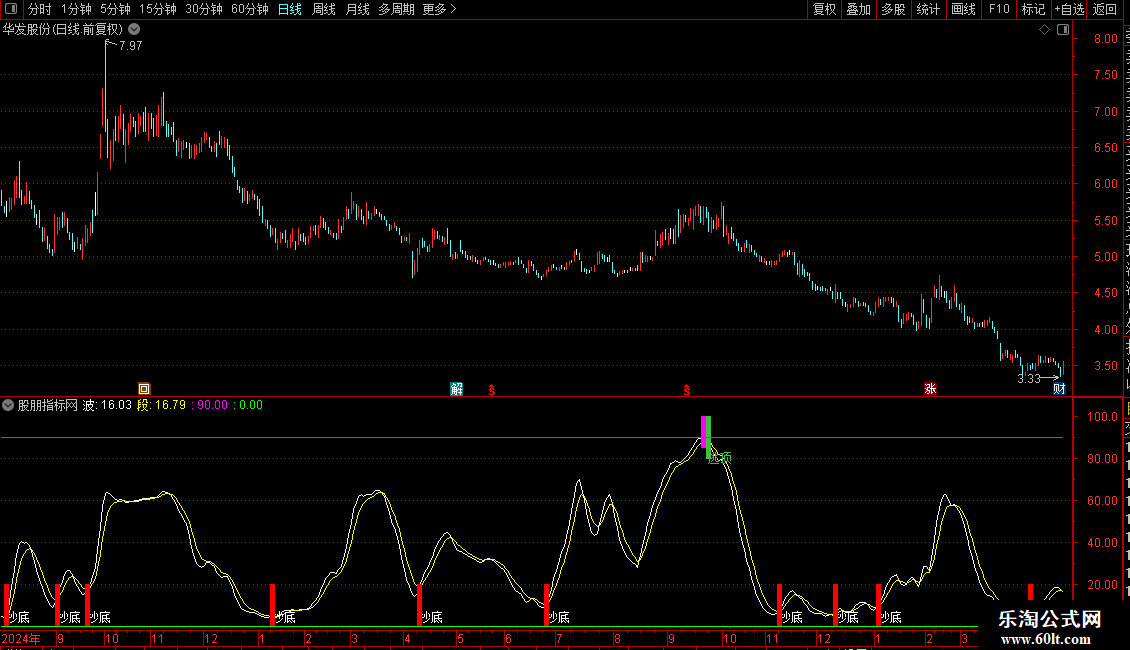Viewport: 1130px width, 650px height.
Task: Click the red S marker near 4月
Action: 492,390
